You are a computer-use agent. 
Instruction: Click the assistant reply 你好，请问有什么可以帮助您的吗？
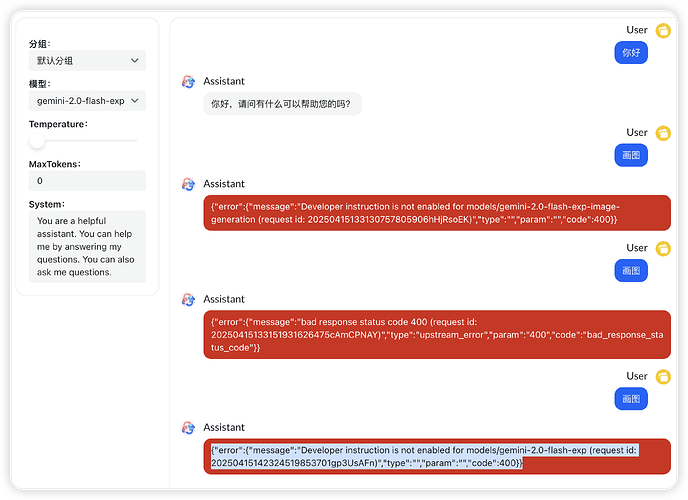pos(282,104)
